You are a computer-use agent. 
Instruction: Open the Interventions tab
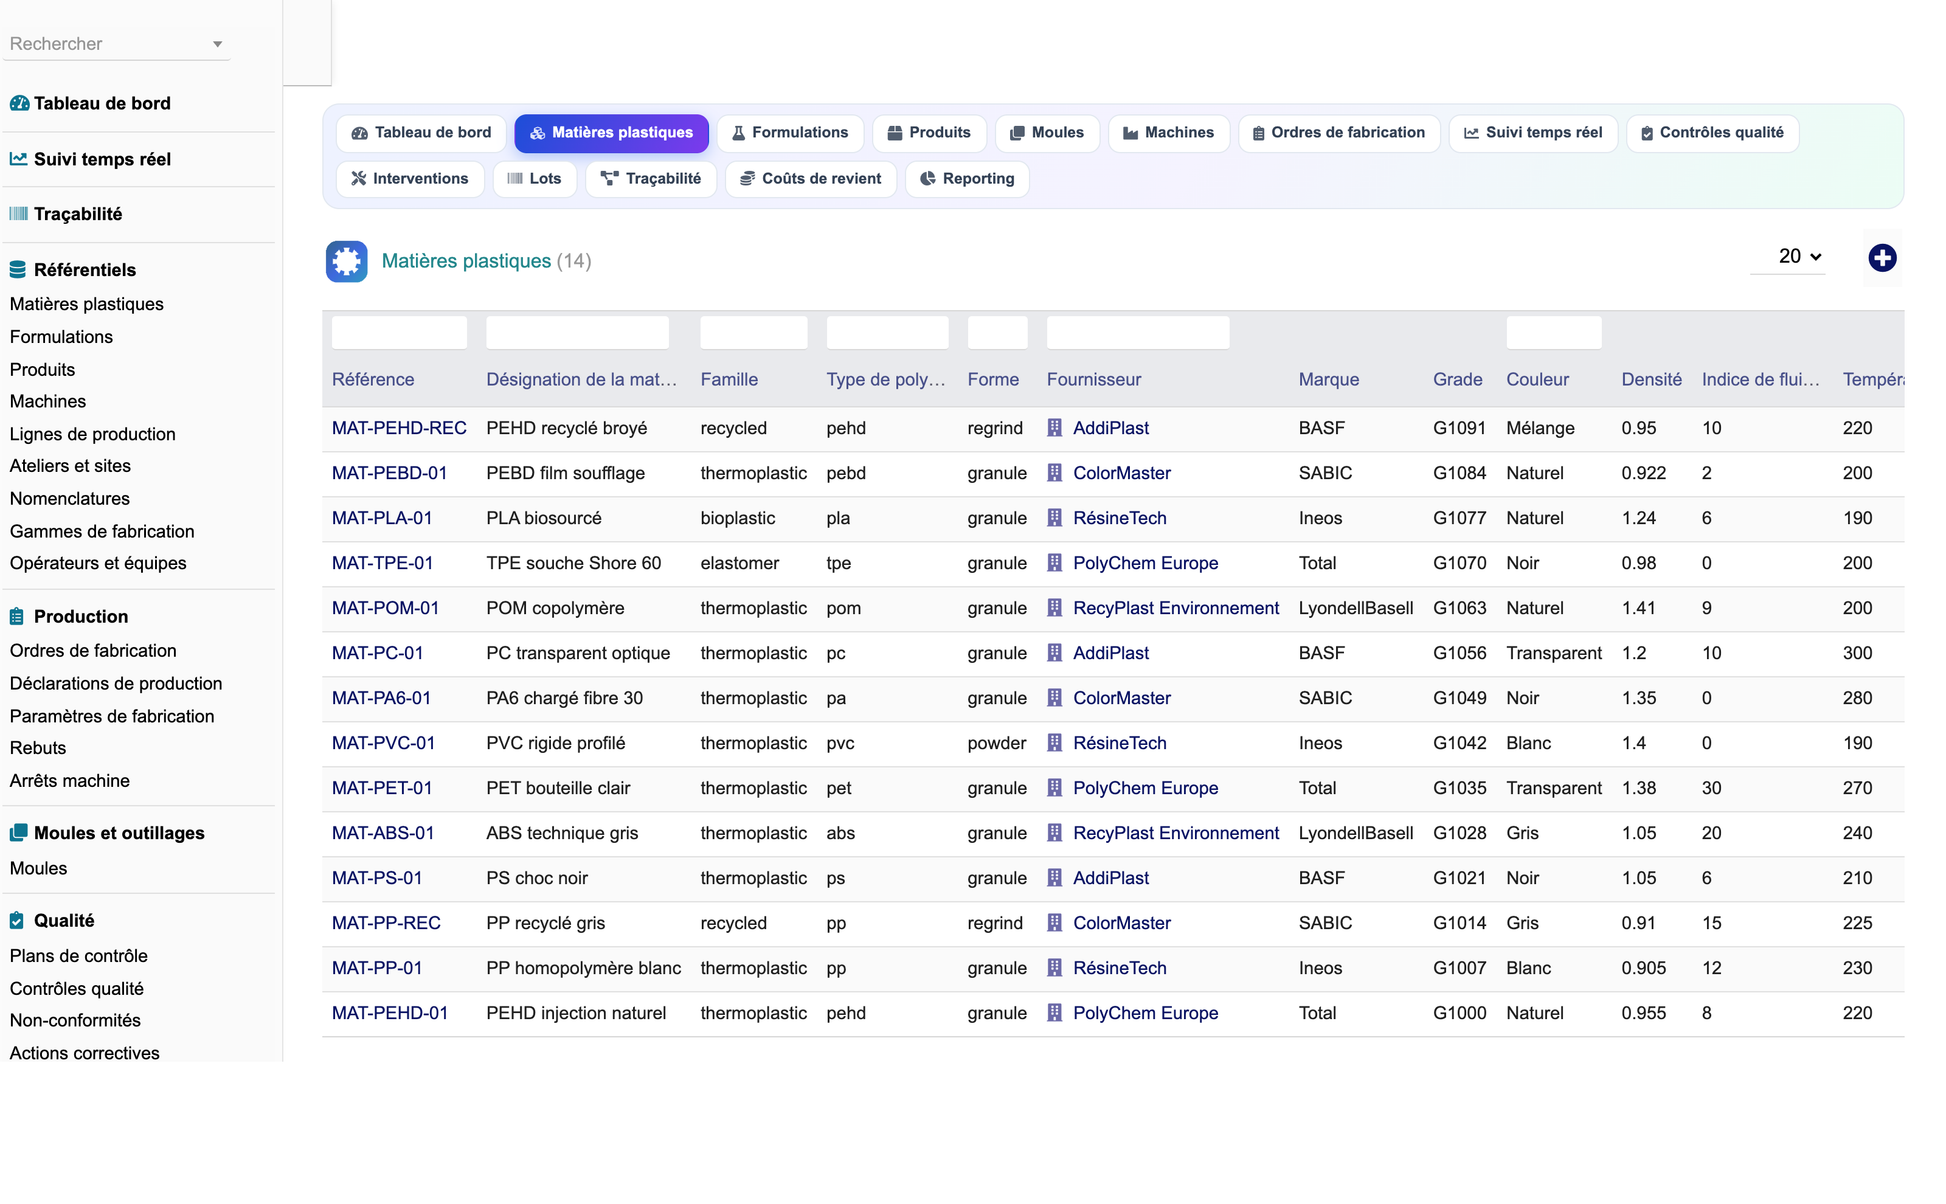pos(410,179)
